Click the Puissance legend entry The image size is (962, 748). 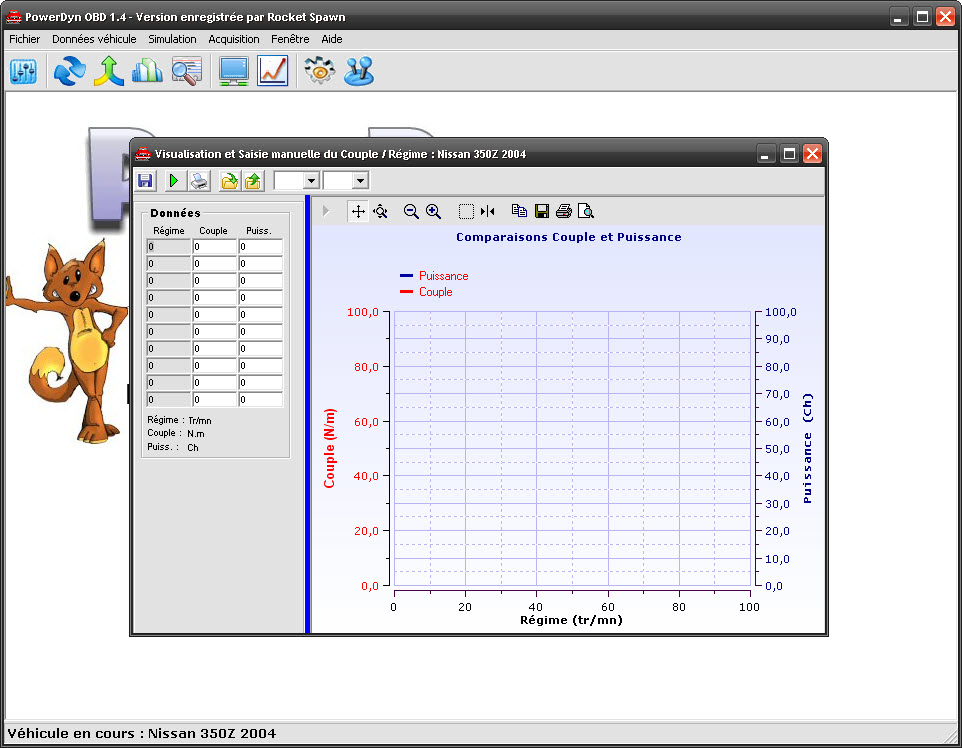[443, 276]
